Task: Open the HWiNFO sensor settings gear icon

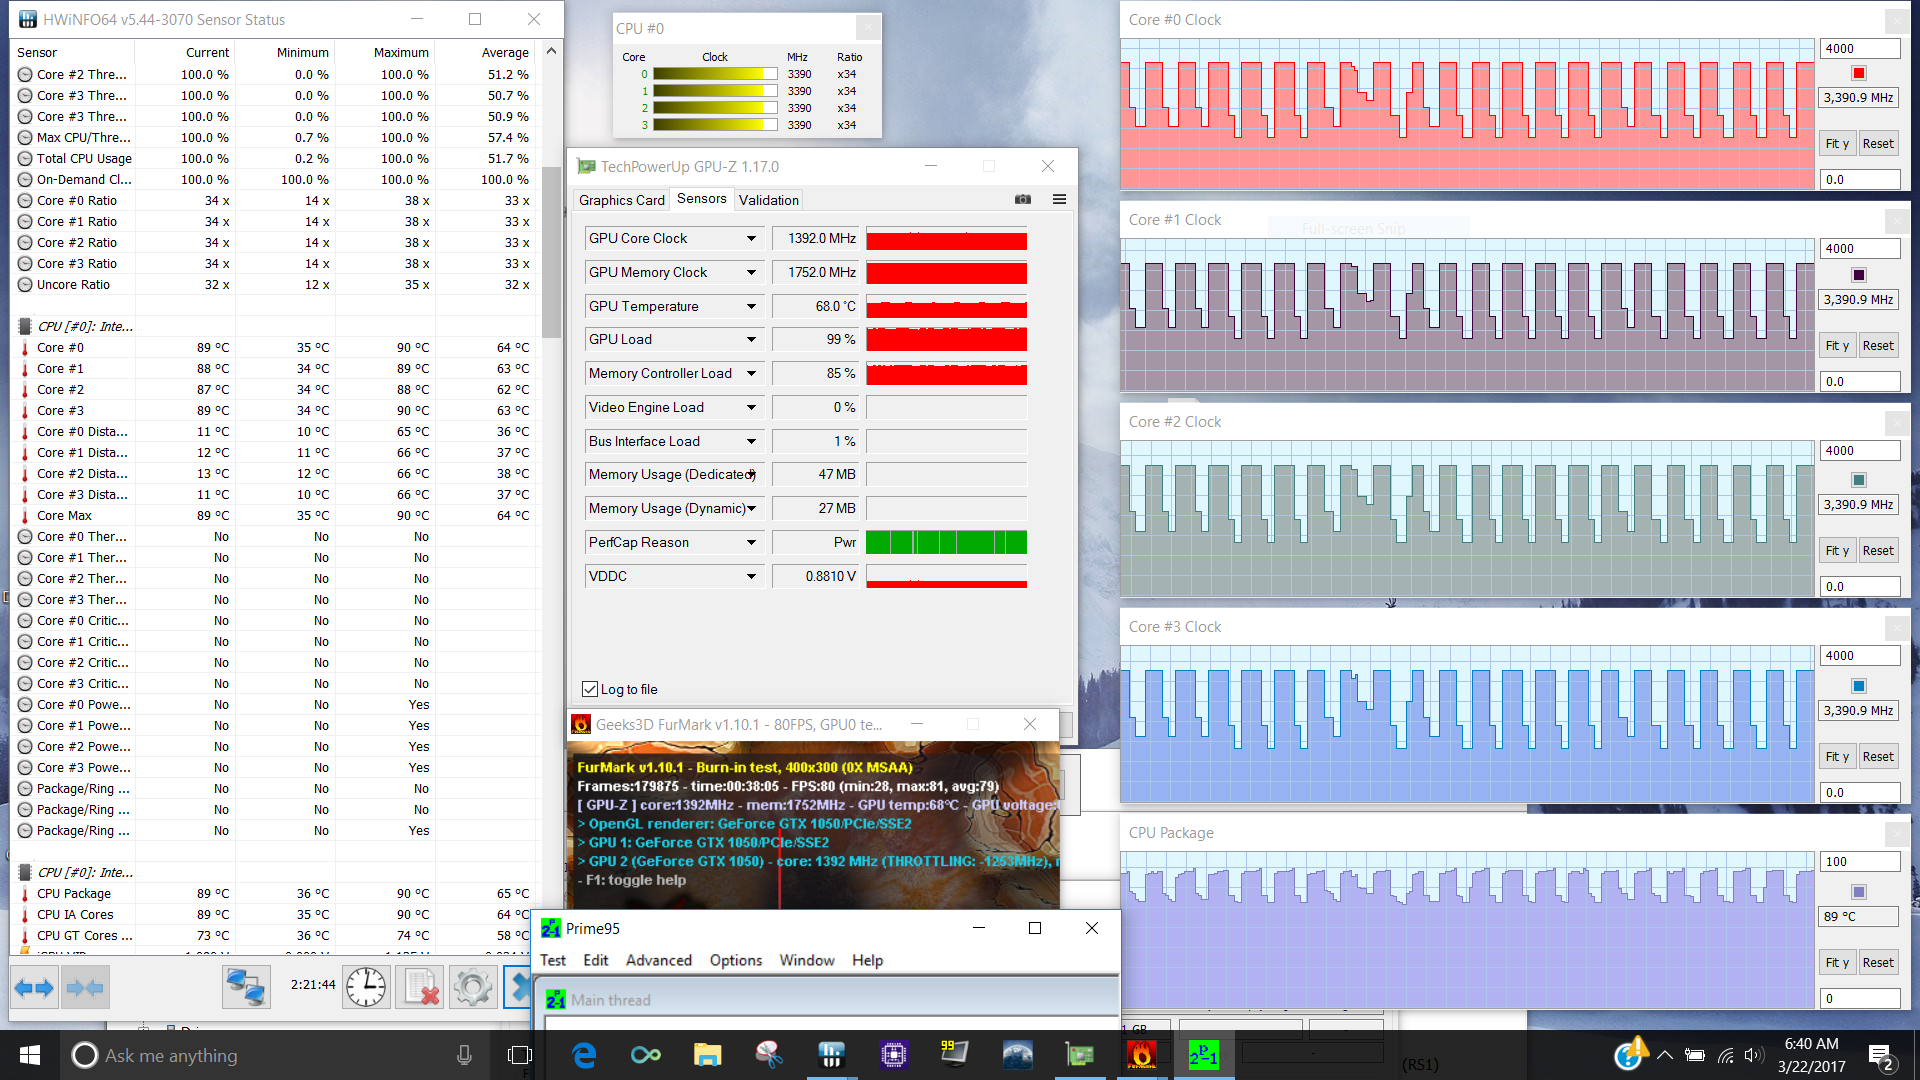Action: point(472,988)
